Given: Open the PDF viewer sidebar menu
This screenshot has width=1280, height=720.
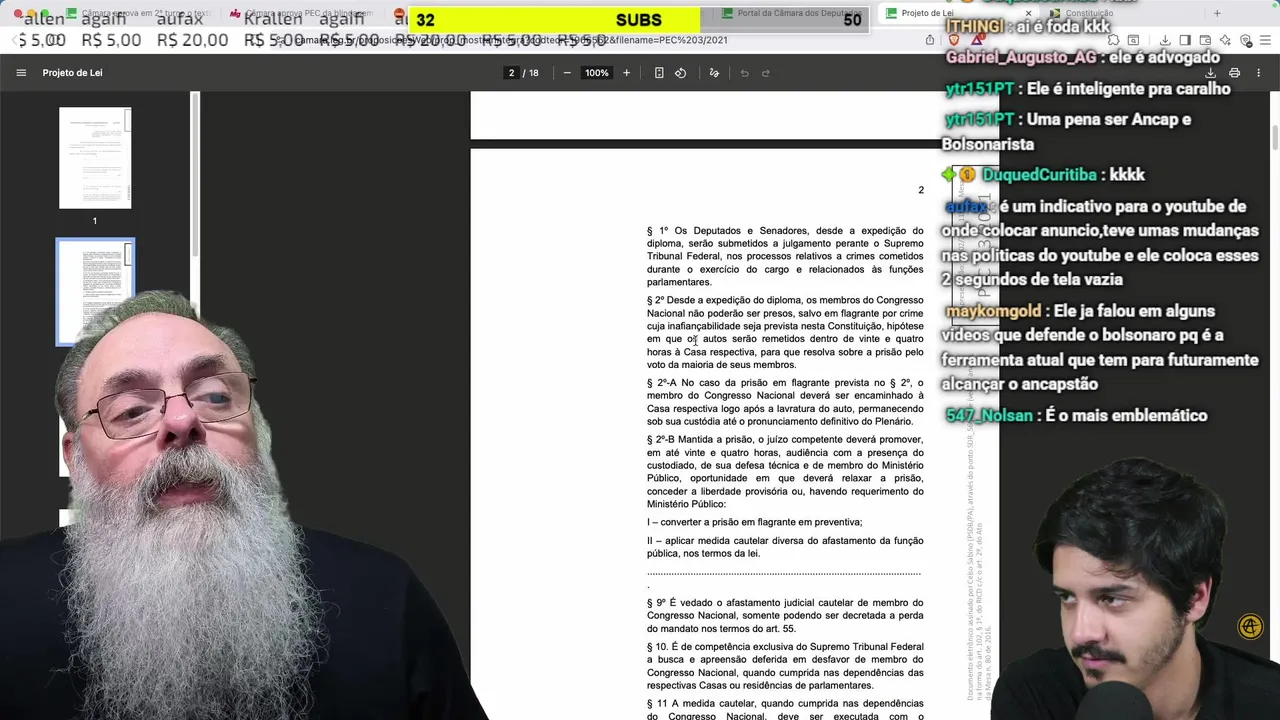Looking at the screenshot, I should (x=21, y=73).
